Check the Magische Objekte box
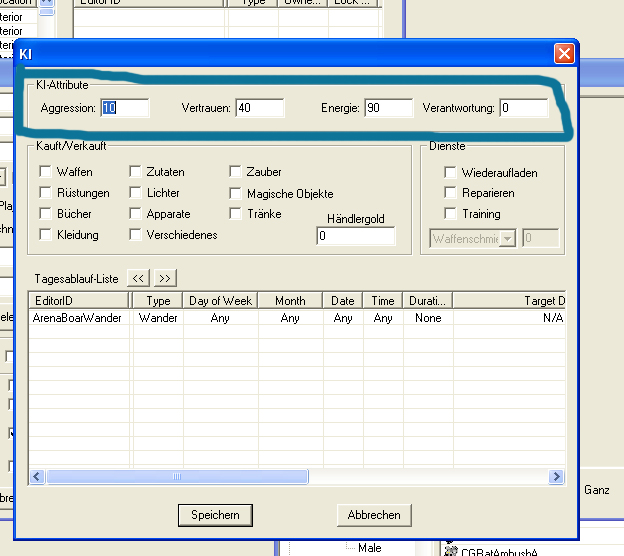The width and height of the screenshot is (624, 556). click(x=235, y=193)
